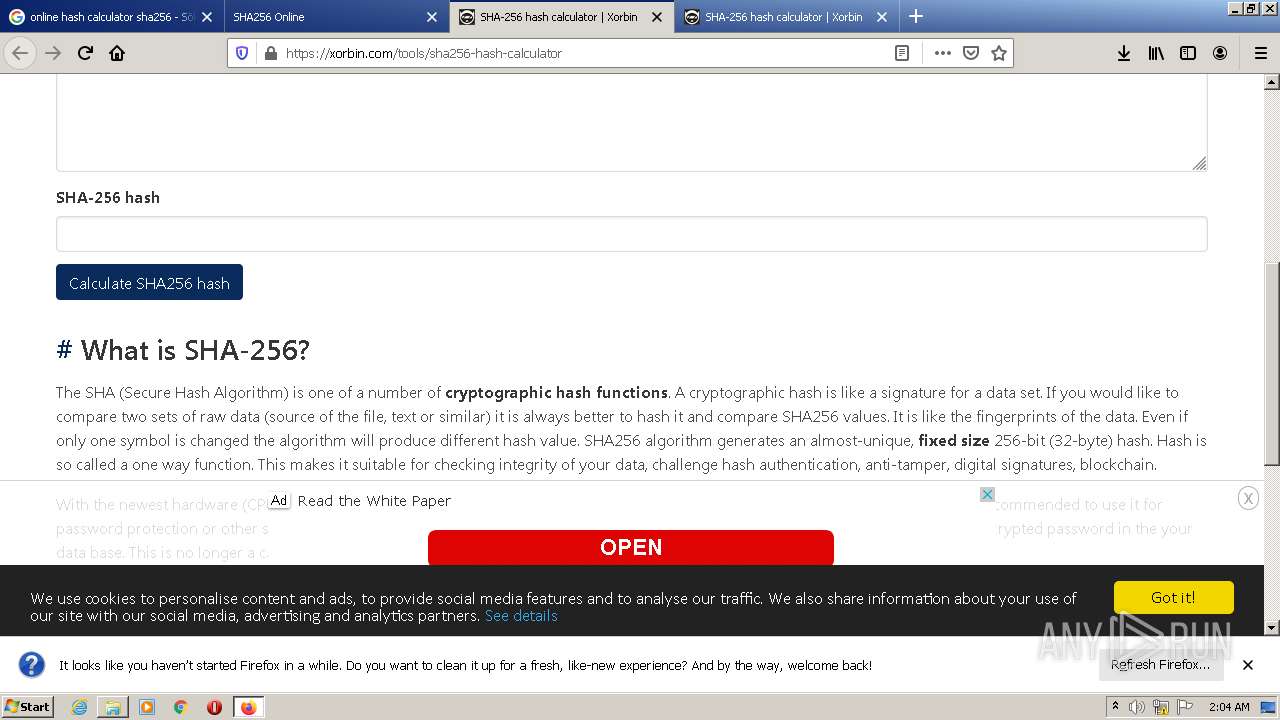The width and height of the screenshot is (1280, 720).
Task: Click the SHA-256 hash output field
Action: [x=631, y=234]
